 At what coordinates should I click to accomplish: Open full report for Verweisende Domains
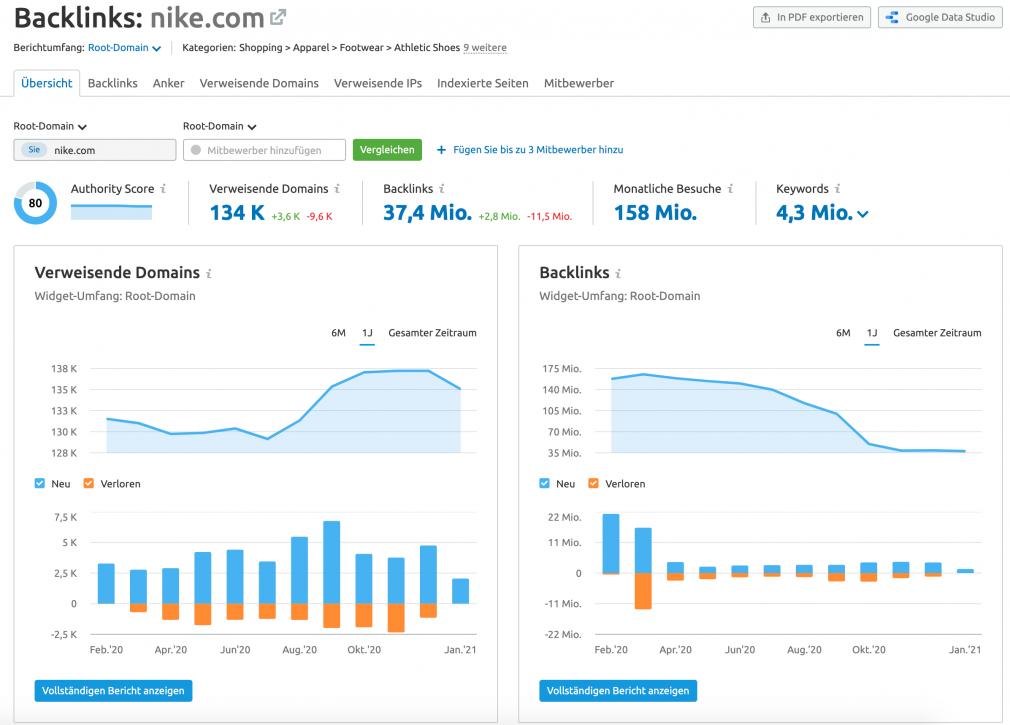pos(113,691)
